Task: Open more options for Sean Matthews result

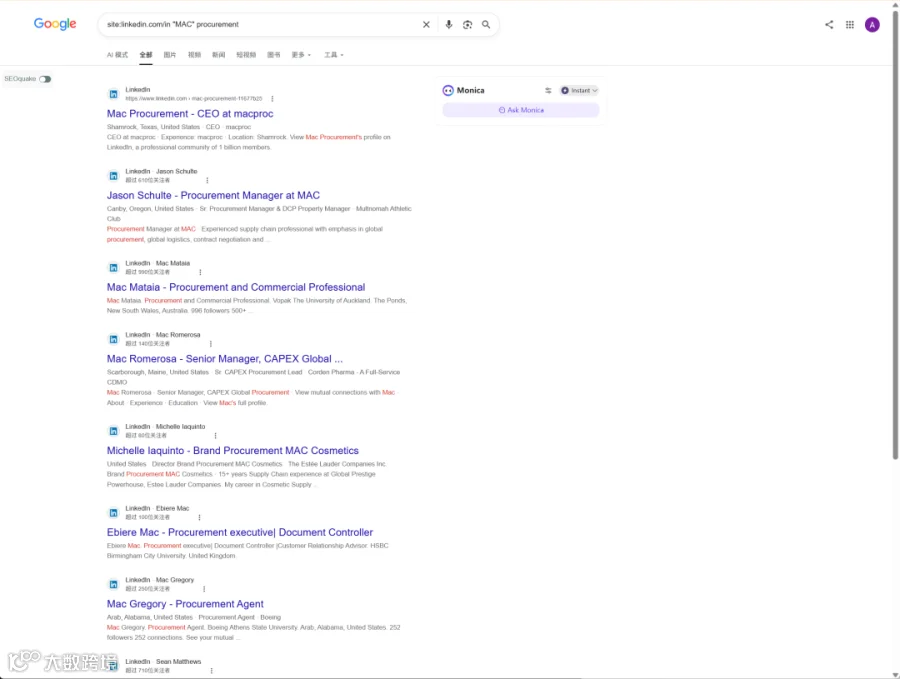Action: tap(211, 670)
